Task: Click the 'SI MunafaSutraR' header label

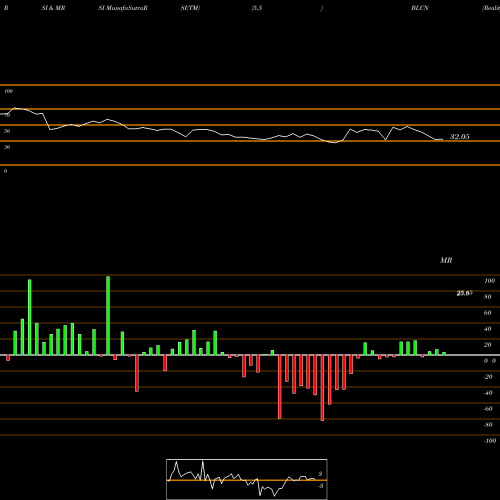Action: (x=123, y=8)
